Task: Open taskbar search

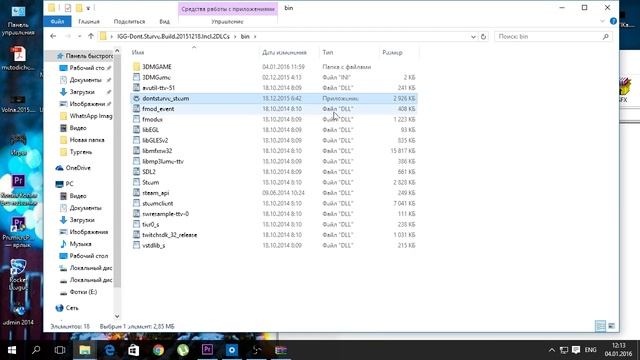Action: (x=36, y=350)
